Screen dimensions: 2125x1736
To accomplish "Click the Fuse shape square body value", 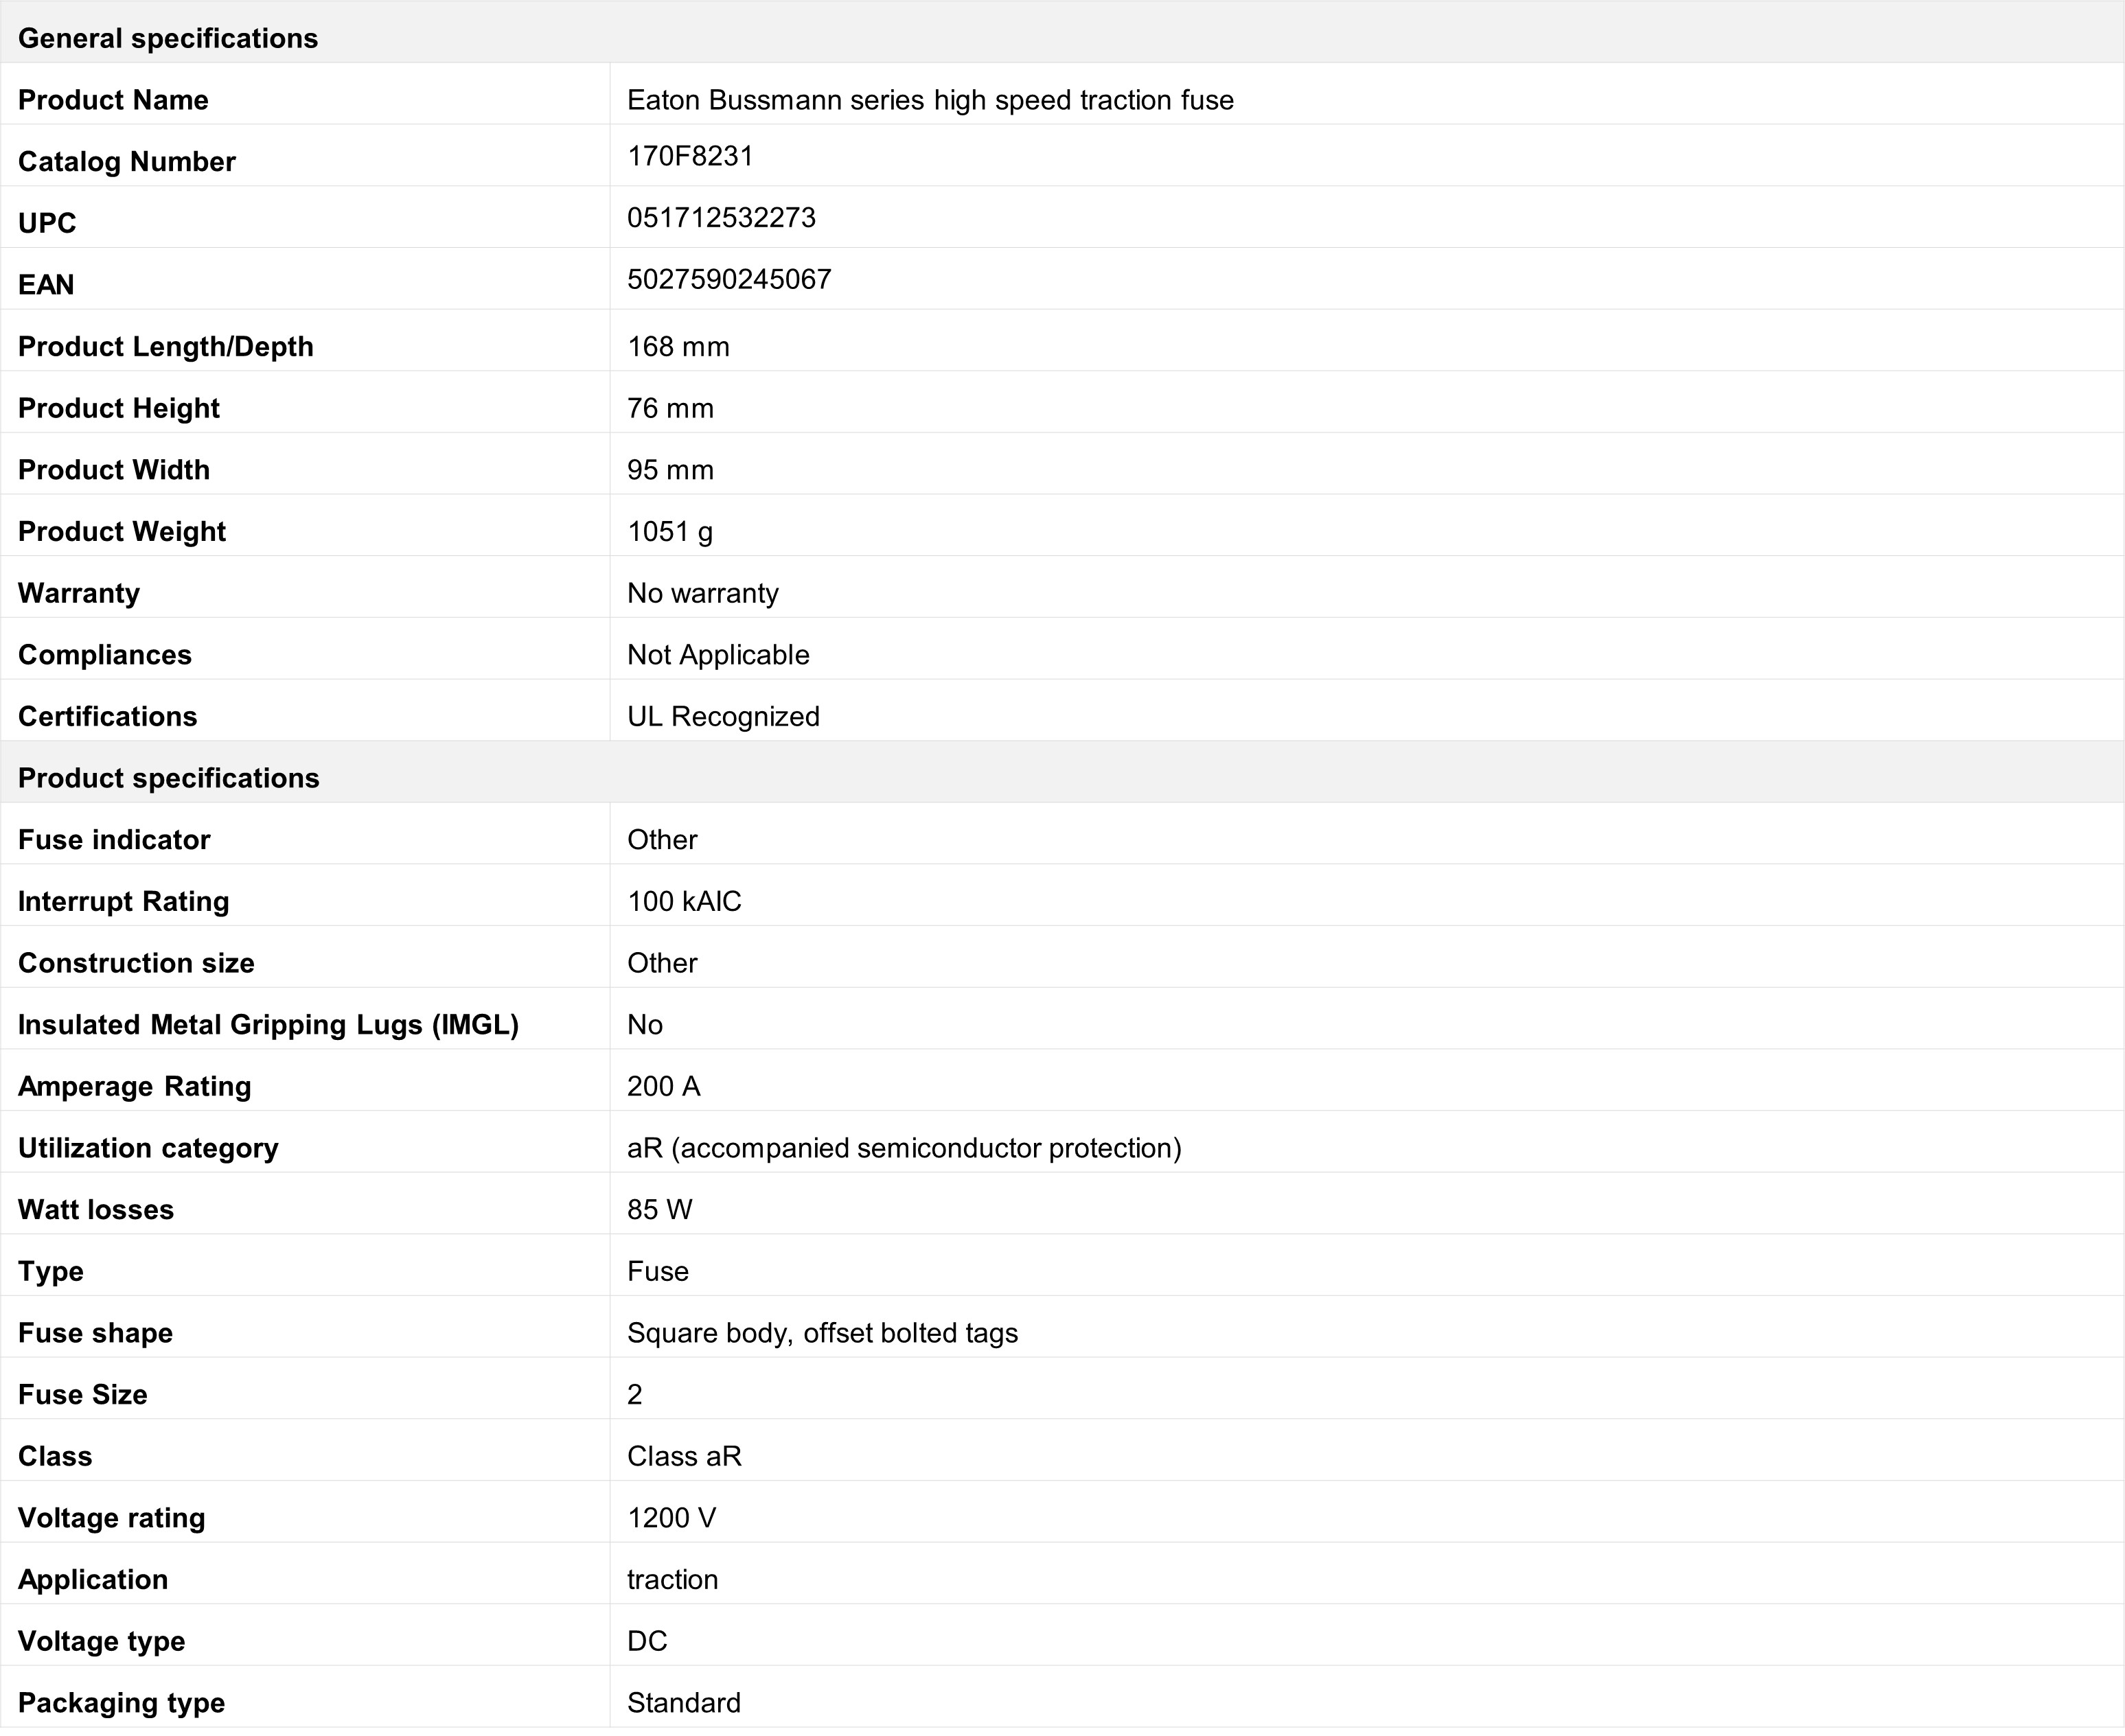I will tap(822, 1333).
